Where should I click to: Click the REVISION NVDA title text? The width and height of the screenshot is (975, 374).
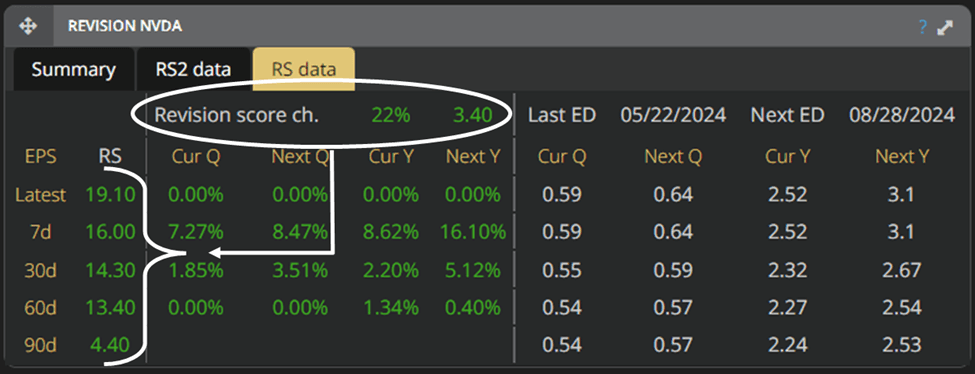coord(124,26)
